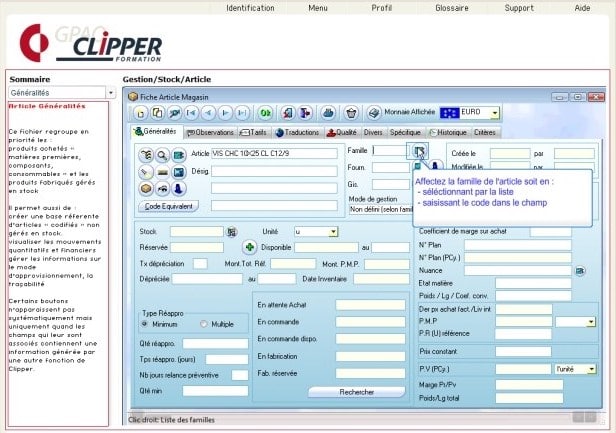Click the exit door icon in toolbar
616x433 pixels.
[305, 113]
